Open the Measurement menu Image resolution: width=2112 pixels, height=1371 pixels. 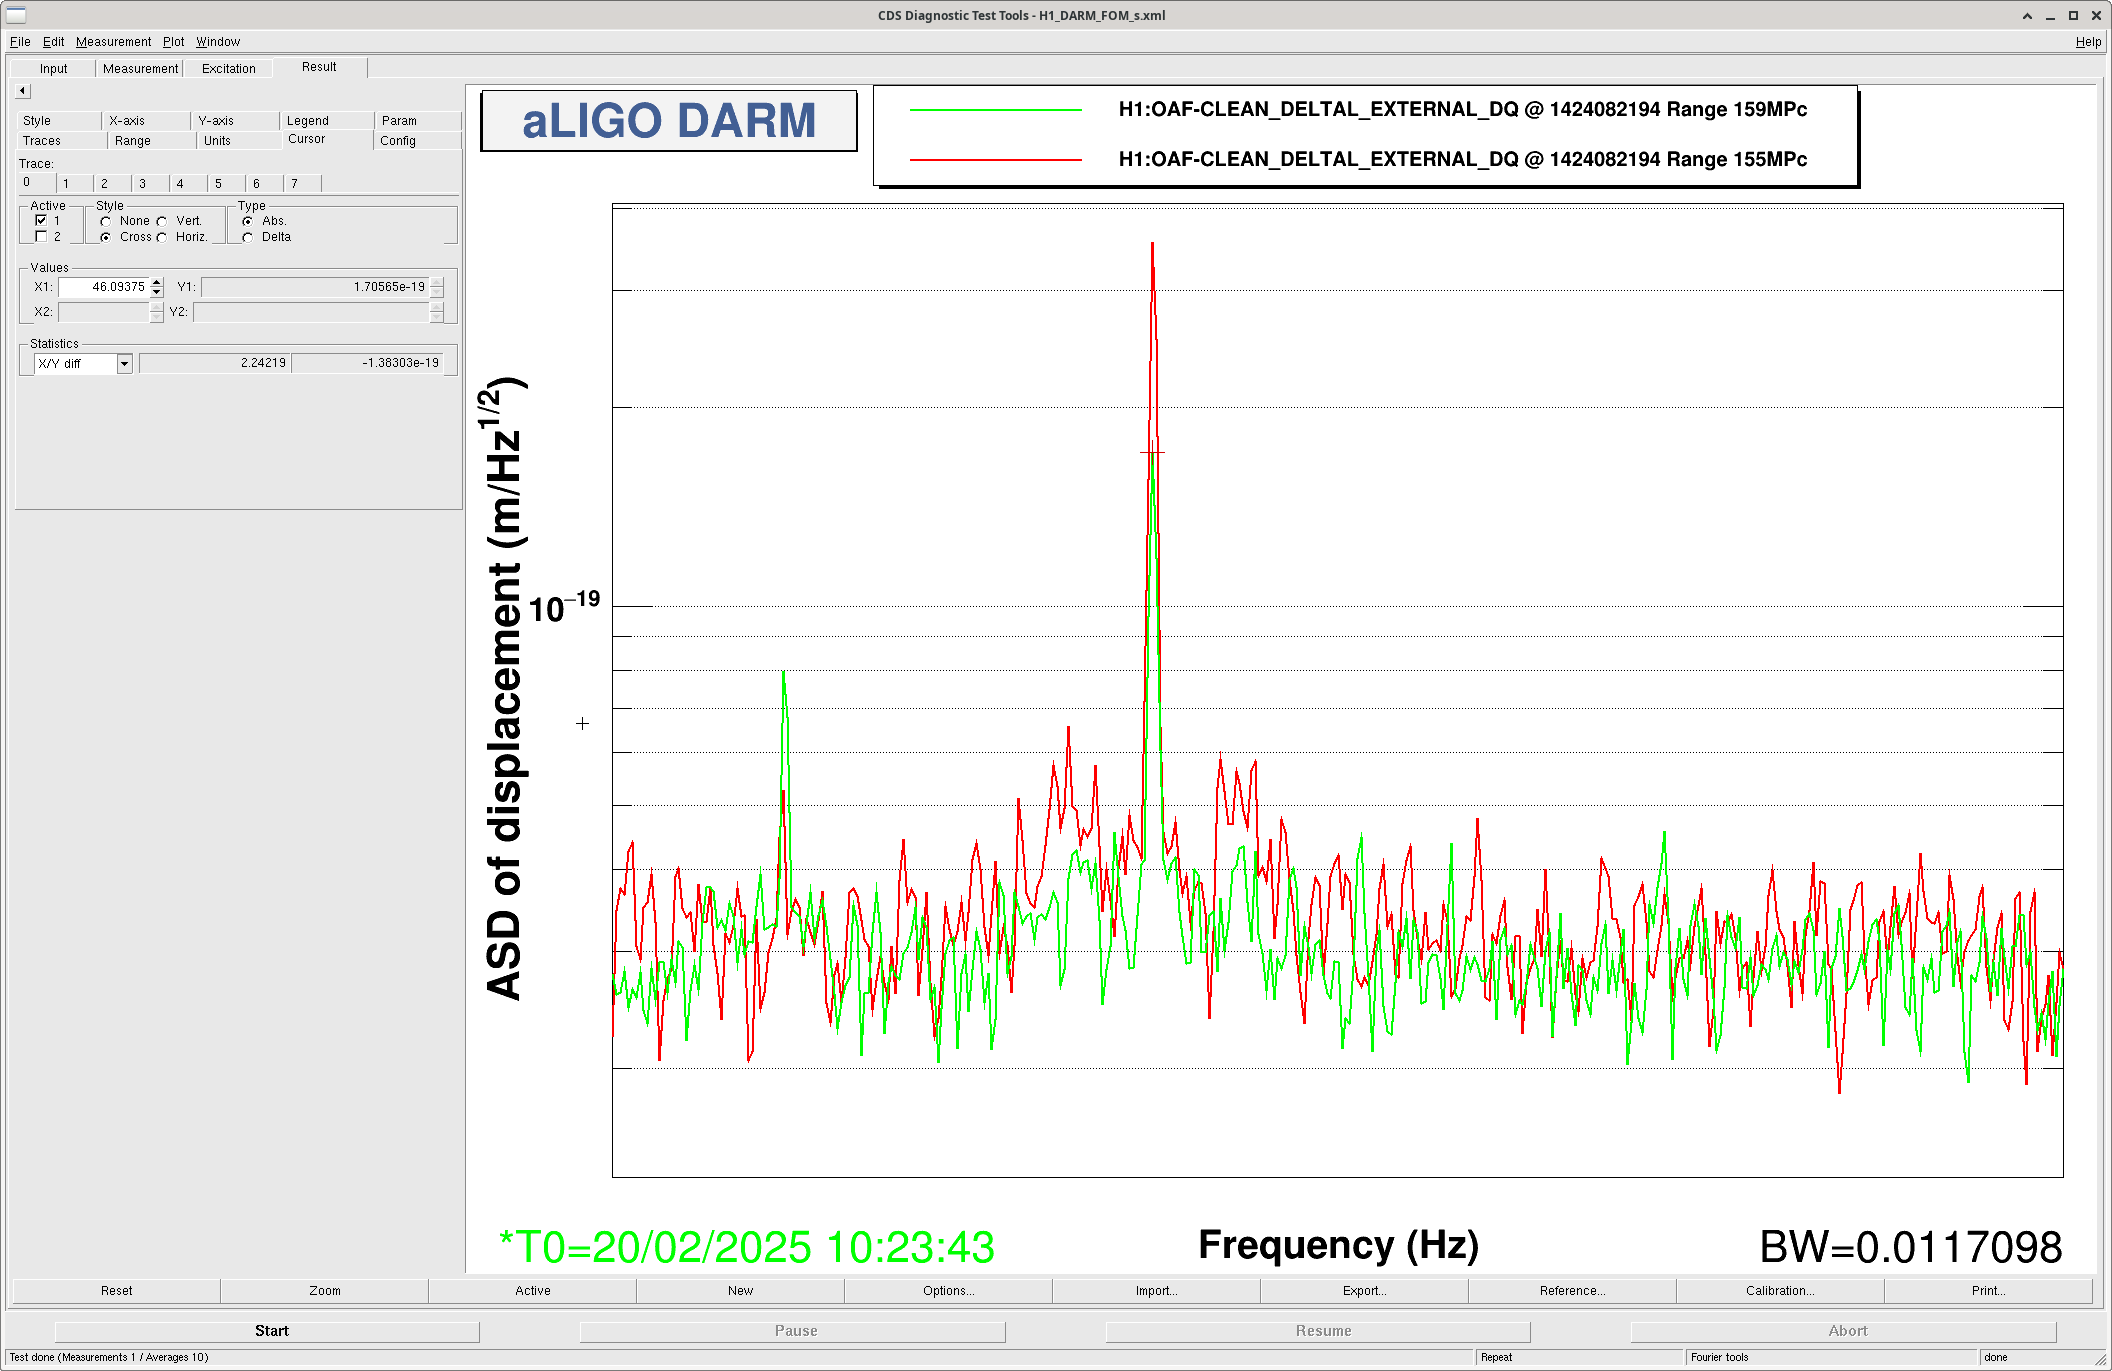pos(113,42)
